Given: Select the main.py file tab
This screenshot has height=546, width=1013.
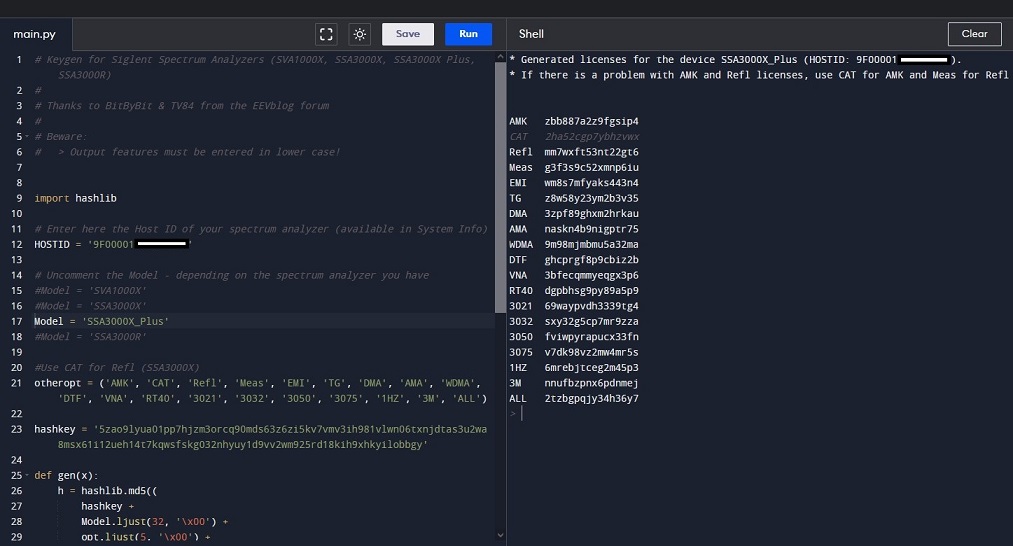Looking at the screenshot, I should (x=33, y=34).
